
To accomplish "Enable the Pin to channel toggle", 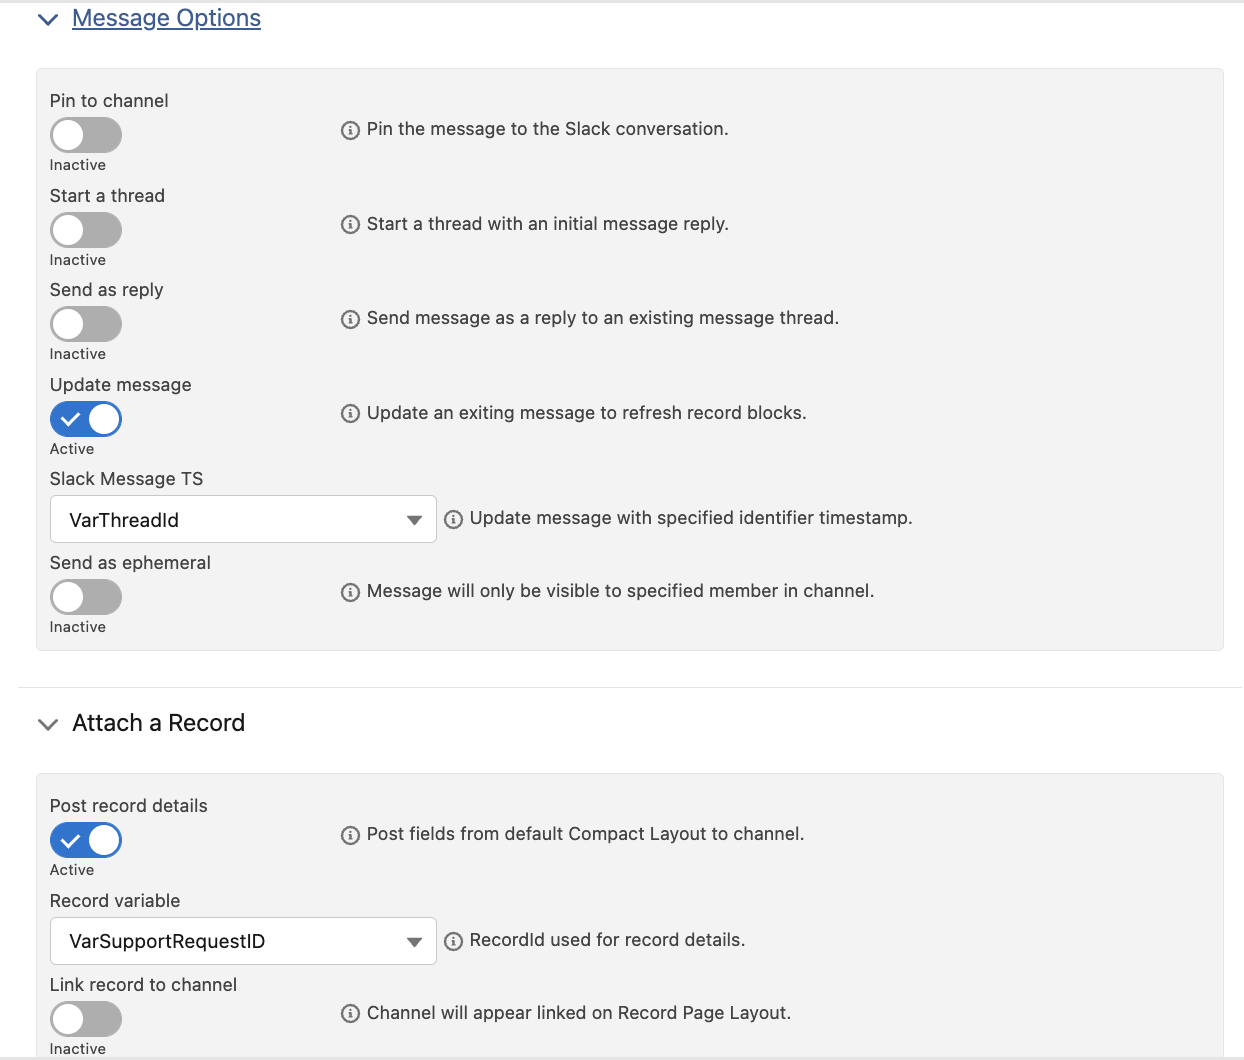I will tap(85, 134).
